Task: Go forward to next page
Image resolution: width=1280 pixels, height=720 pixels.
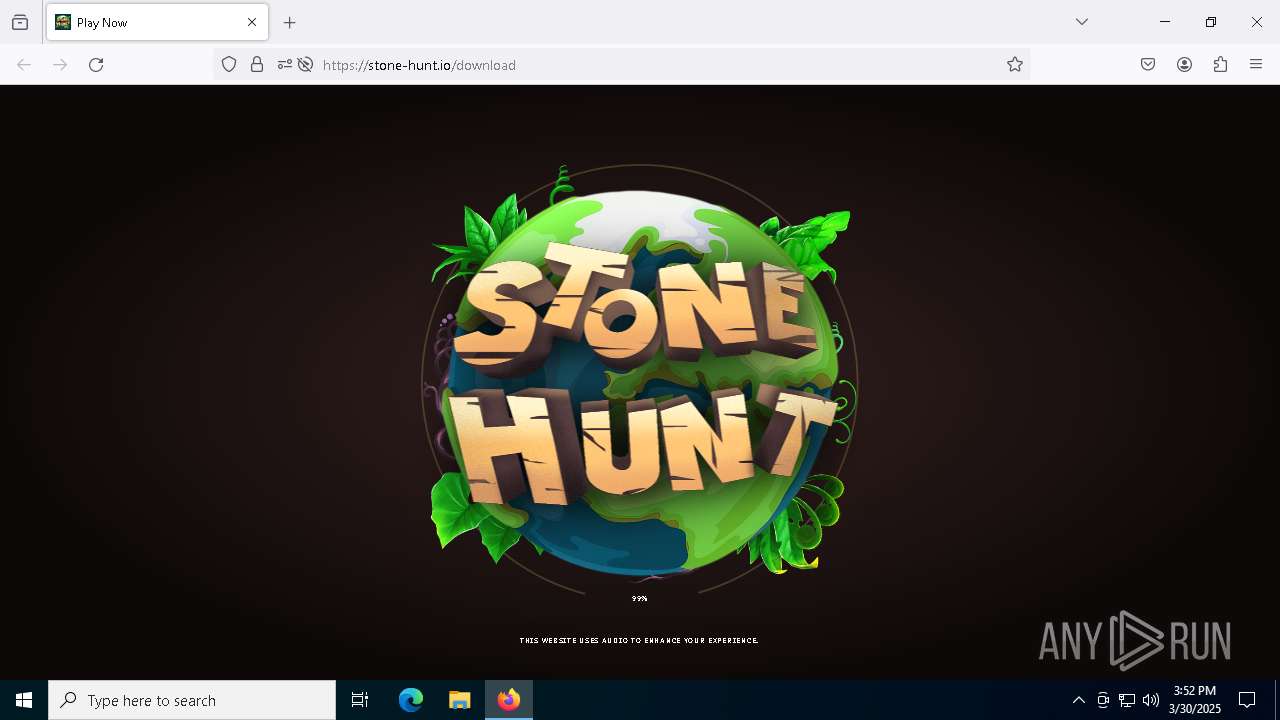Action: coord(60,65)
